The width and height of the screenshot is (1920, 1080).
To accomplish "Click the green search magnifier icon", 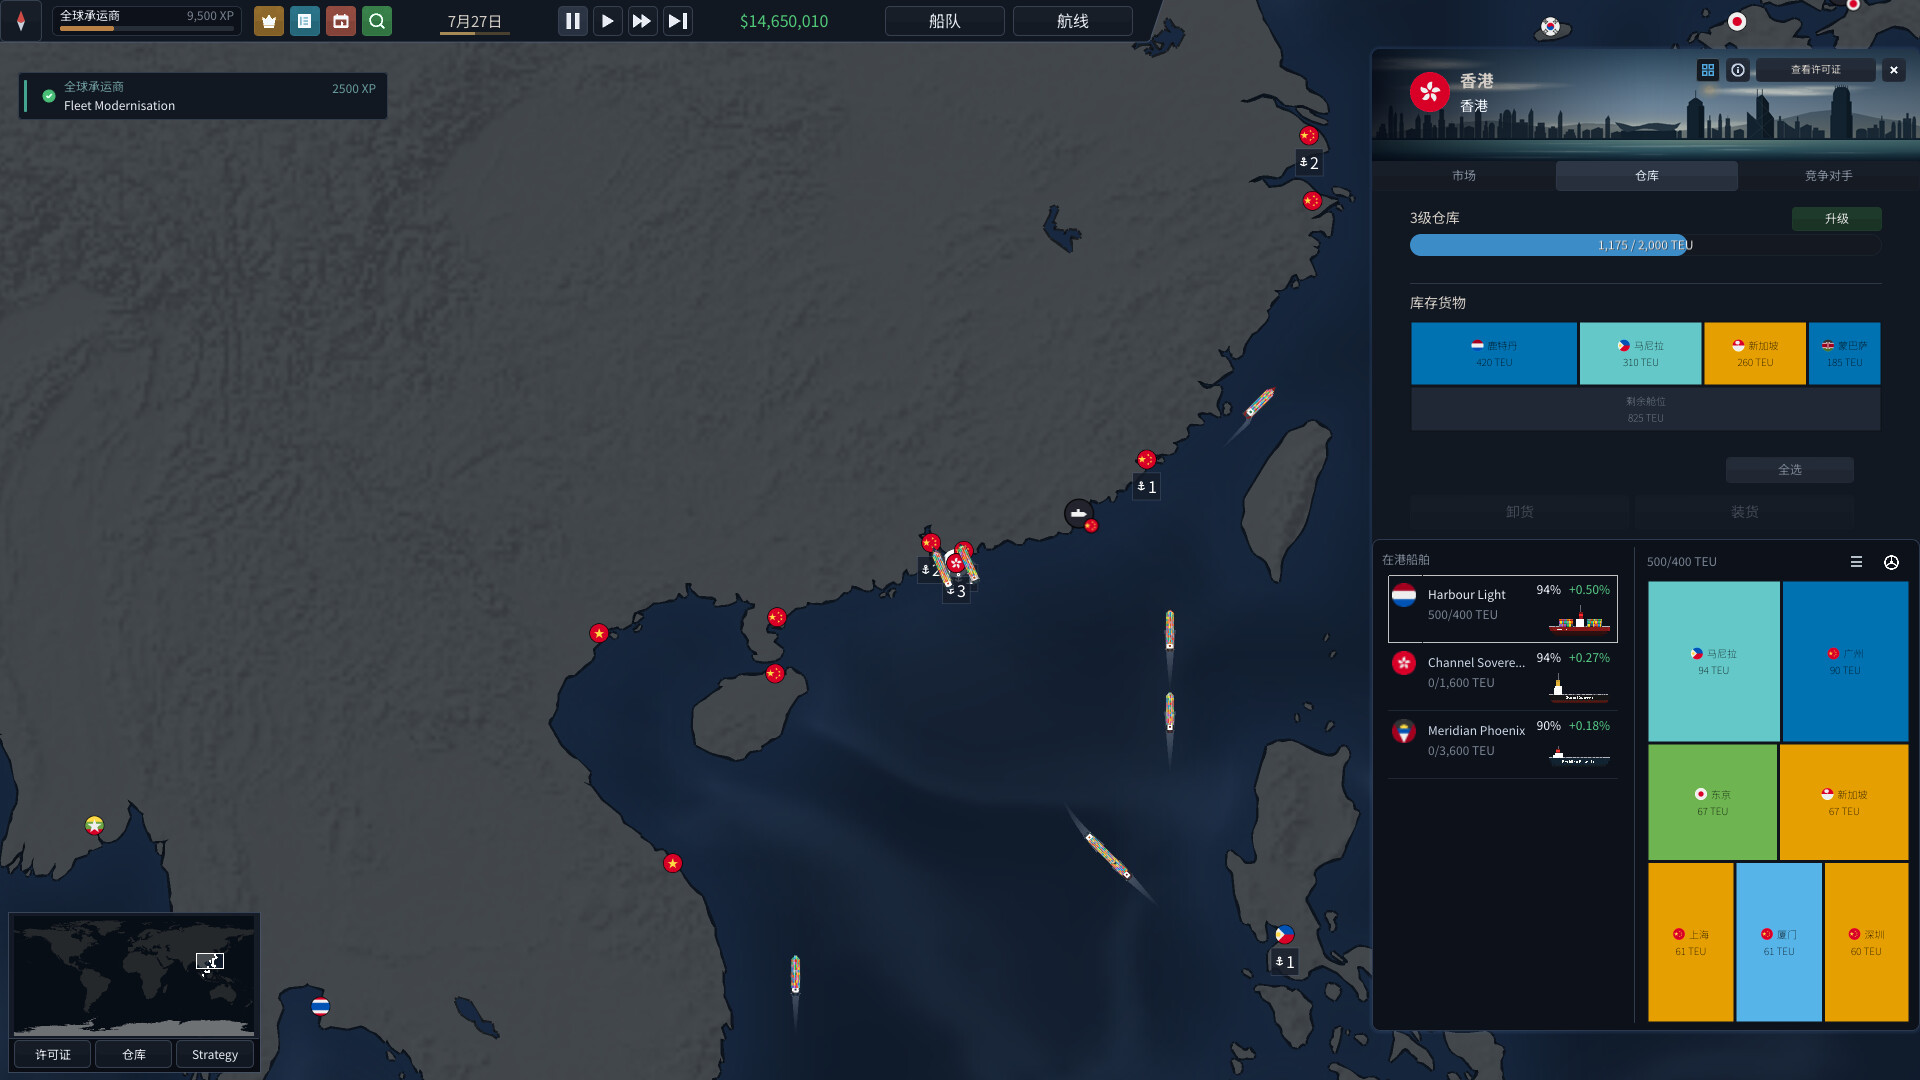I will point(376,21).
